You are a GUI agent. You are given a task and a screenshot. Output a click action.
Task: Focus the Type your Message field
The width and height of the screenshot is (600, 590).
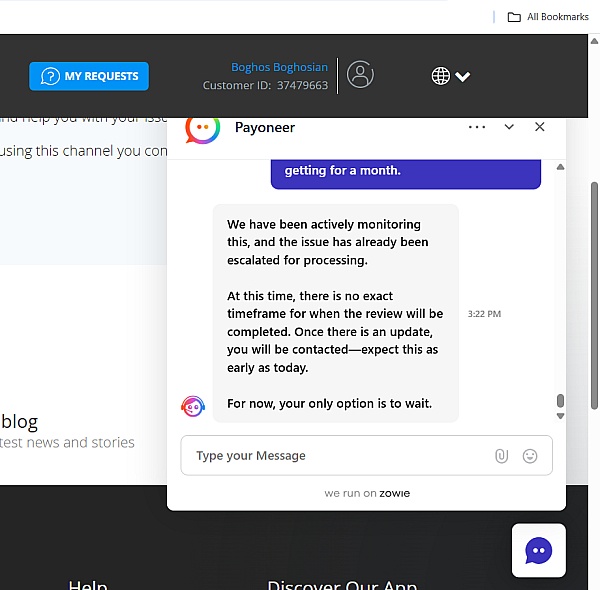335,456
